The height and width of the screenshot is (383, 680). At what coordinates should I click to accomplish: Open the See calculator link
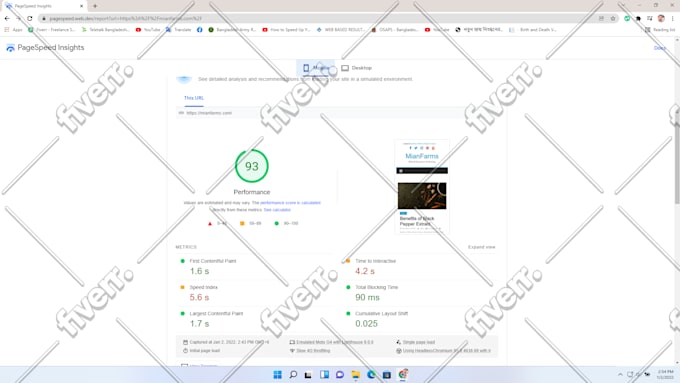pyautogui.click(x=277, y=210)
